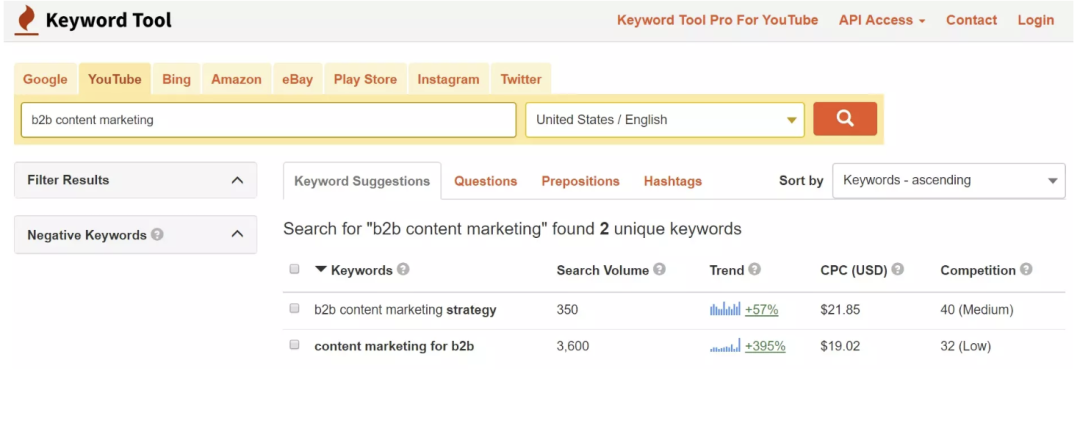Toggle the select-all keywords checkbox
This screenshot has width=1080, height=429.
point(295,269)
